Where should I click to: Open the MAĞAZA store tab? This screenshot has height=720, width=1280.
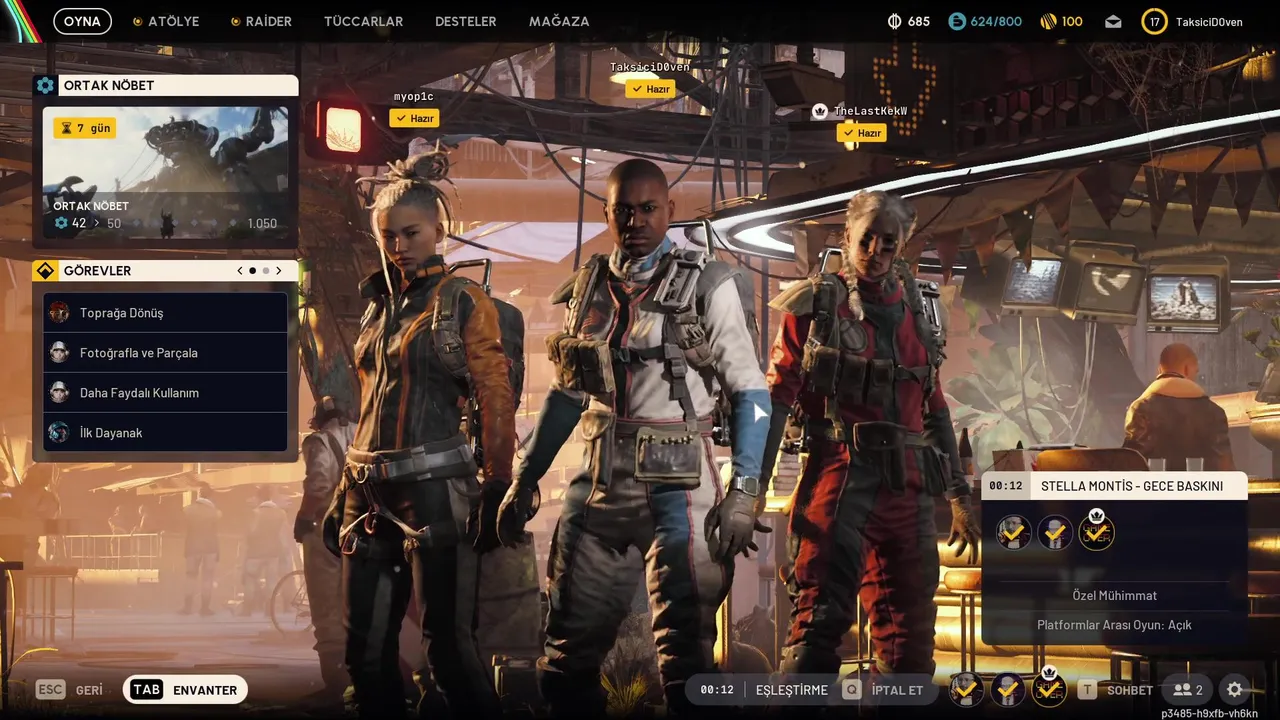tap(558, 21)
